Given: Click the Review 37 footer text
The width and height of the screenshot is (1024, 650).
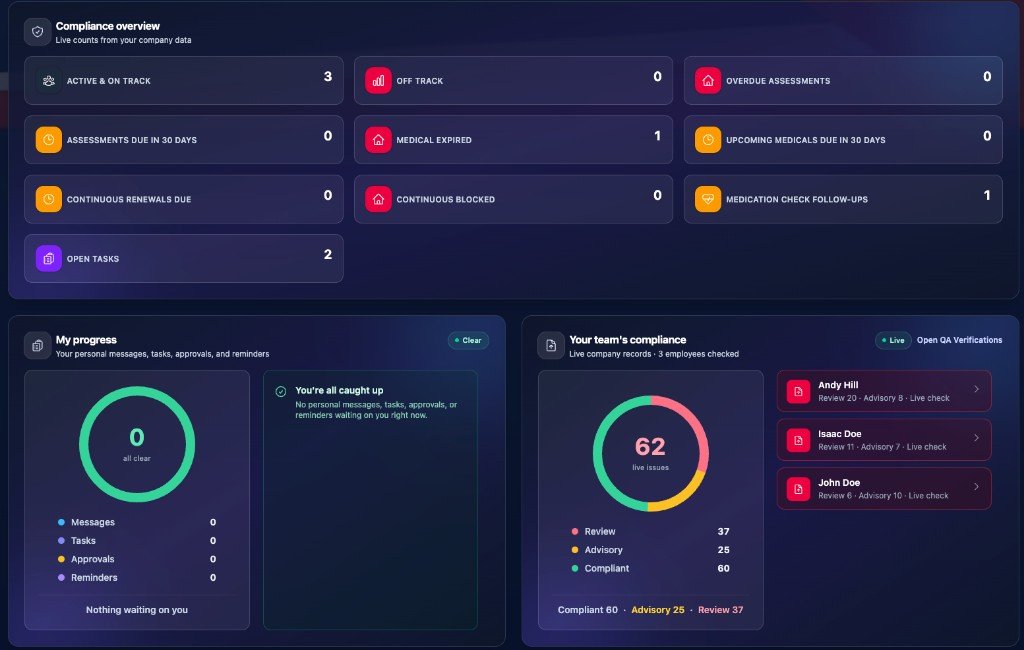Looking at the screenshot, I should [x=720, y=610].
